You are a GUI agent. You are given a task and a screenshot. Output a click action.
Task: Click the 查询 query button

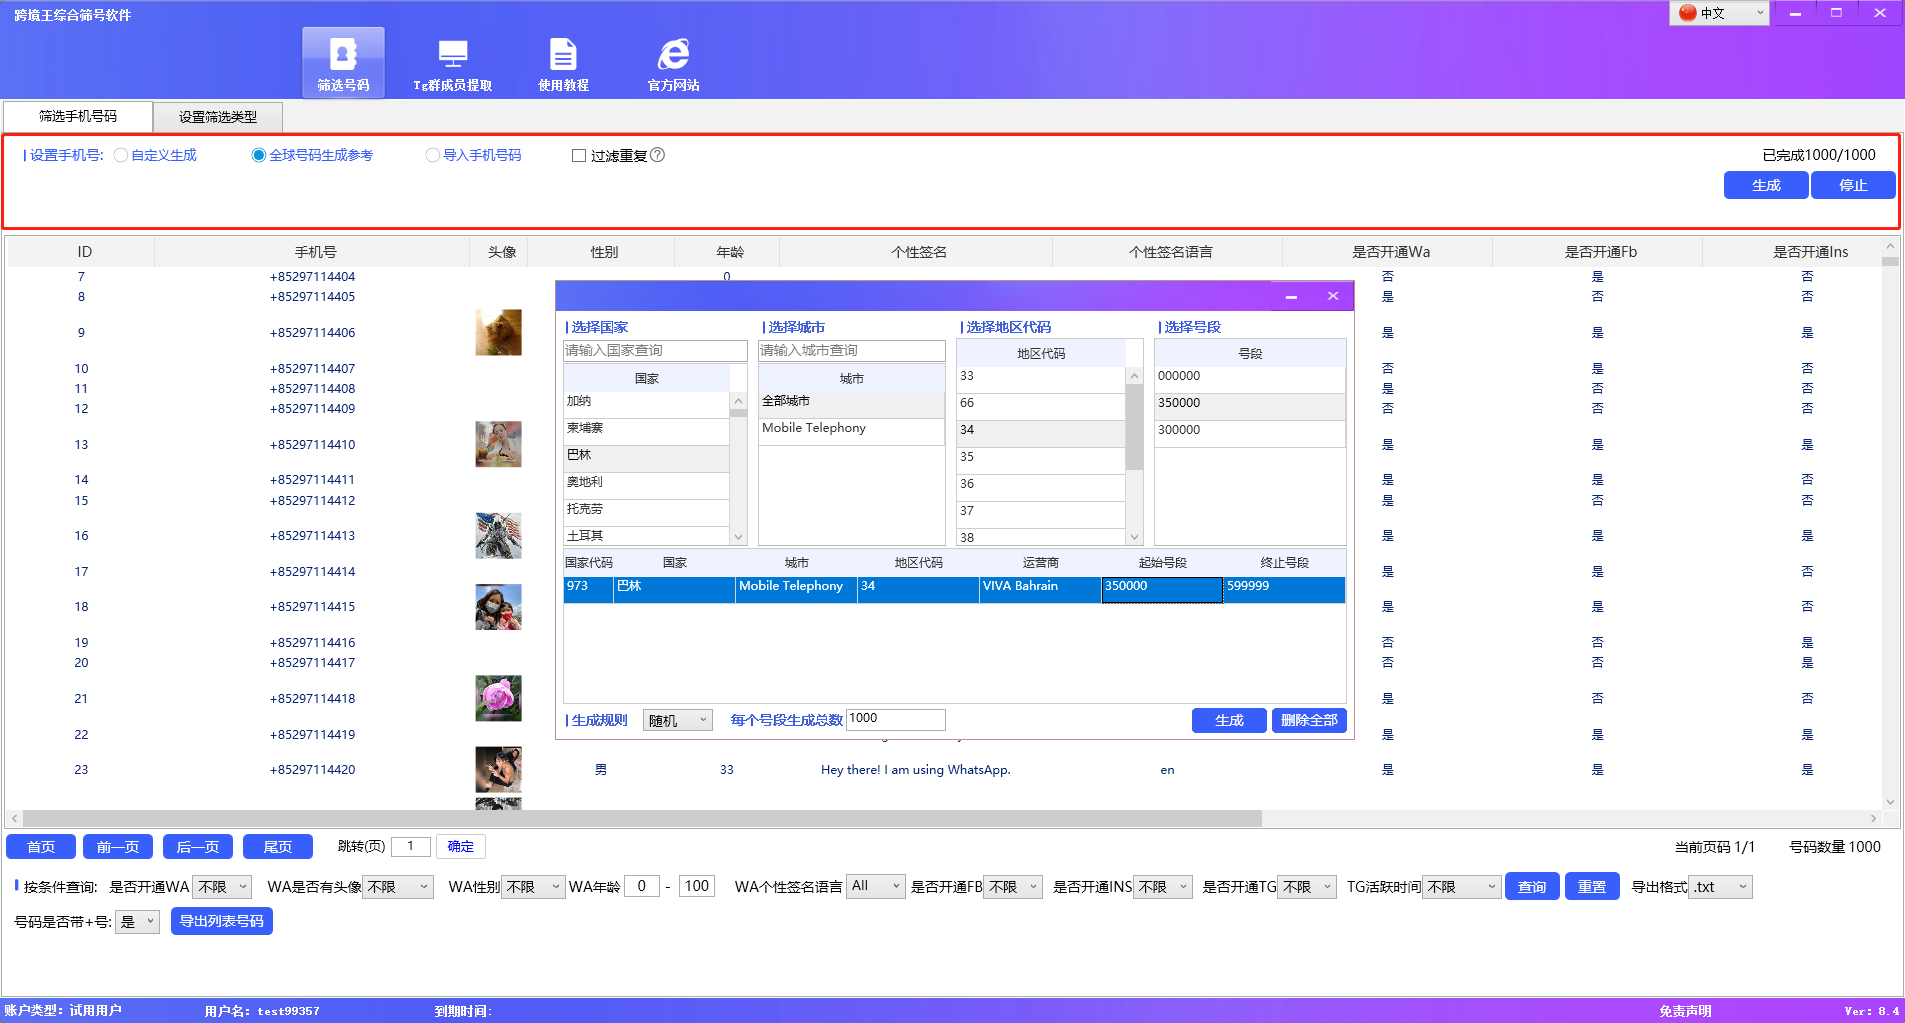(1531, 886)
